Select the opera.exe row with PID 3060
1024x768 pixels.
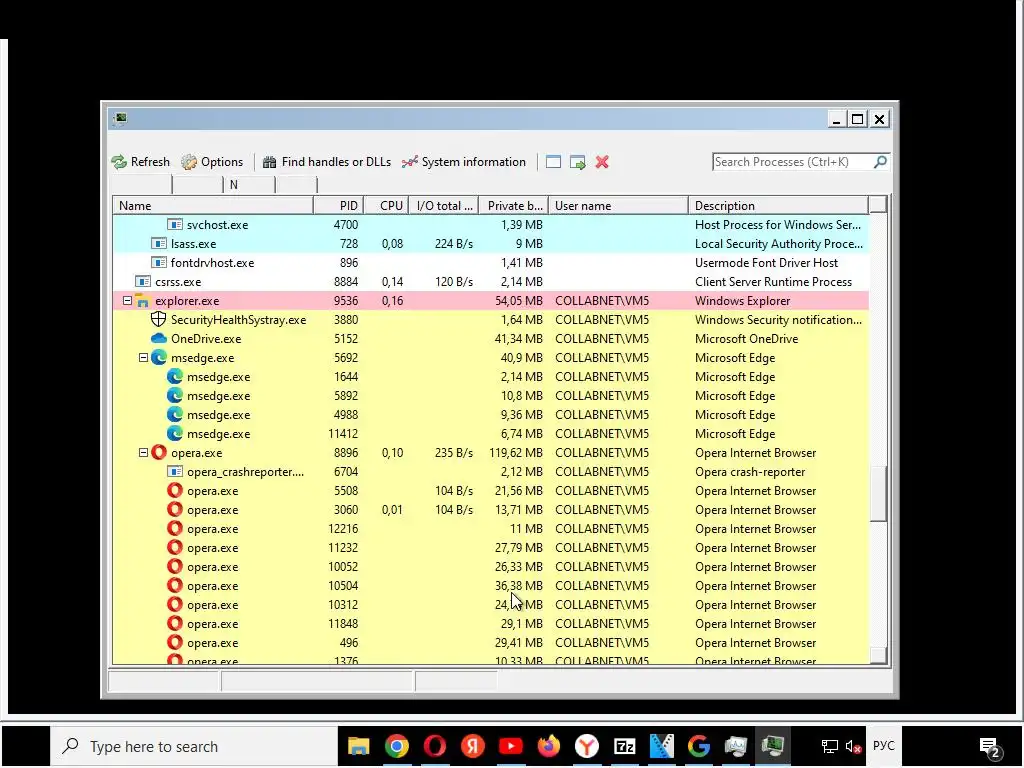490,509
